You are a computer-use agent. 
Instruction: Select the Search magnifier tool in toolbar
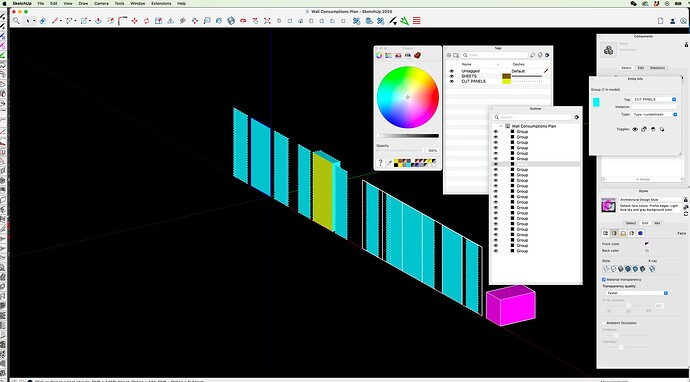(x=16, y=21)
